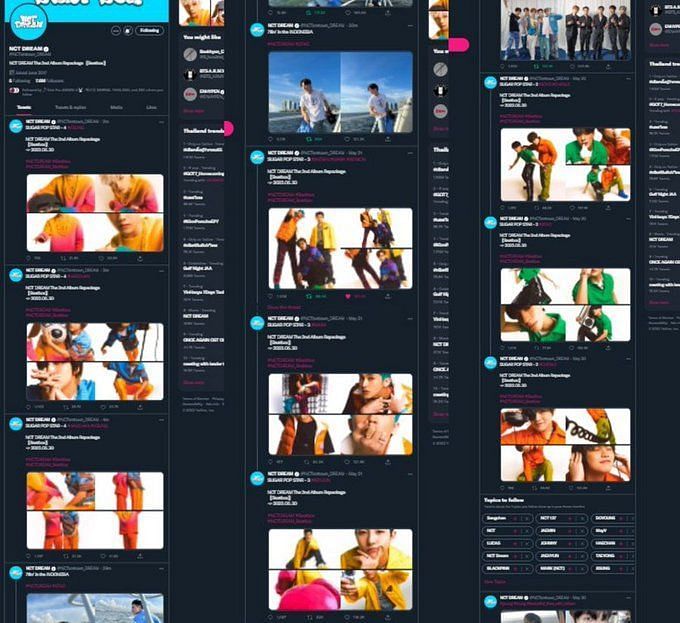The width and height of the screenshot is (680, 623).
Task: Reply under the group stage photo, right screenshot
Action: point(503,66)
